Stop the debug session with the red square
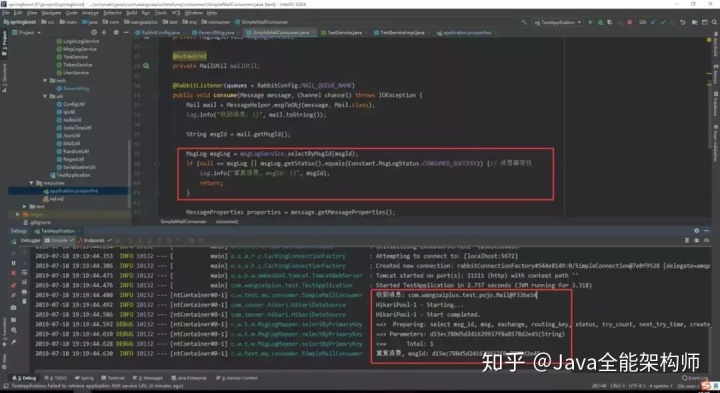 click(x=13, y=273)
